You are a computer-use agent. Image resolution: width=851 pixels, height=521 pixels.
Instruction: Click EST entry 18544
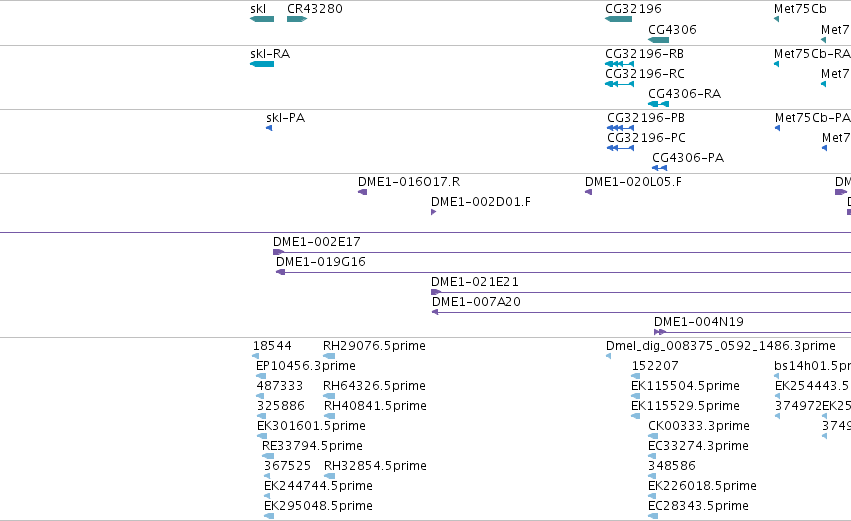(x=255, y=357)
